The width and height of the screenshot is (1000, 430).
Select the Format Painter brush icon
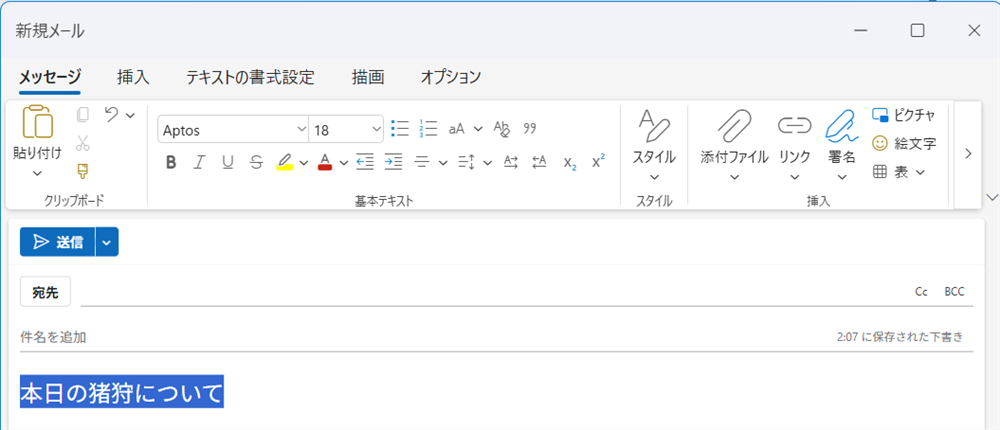(82, 170)
